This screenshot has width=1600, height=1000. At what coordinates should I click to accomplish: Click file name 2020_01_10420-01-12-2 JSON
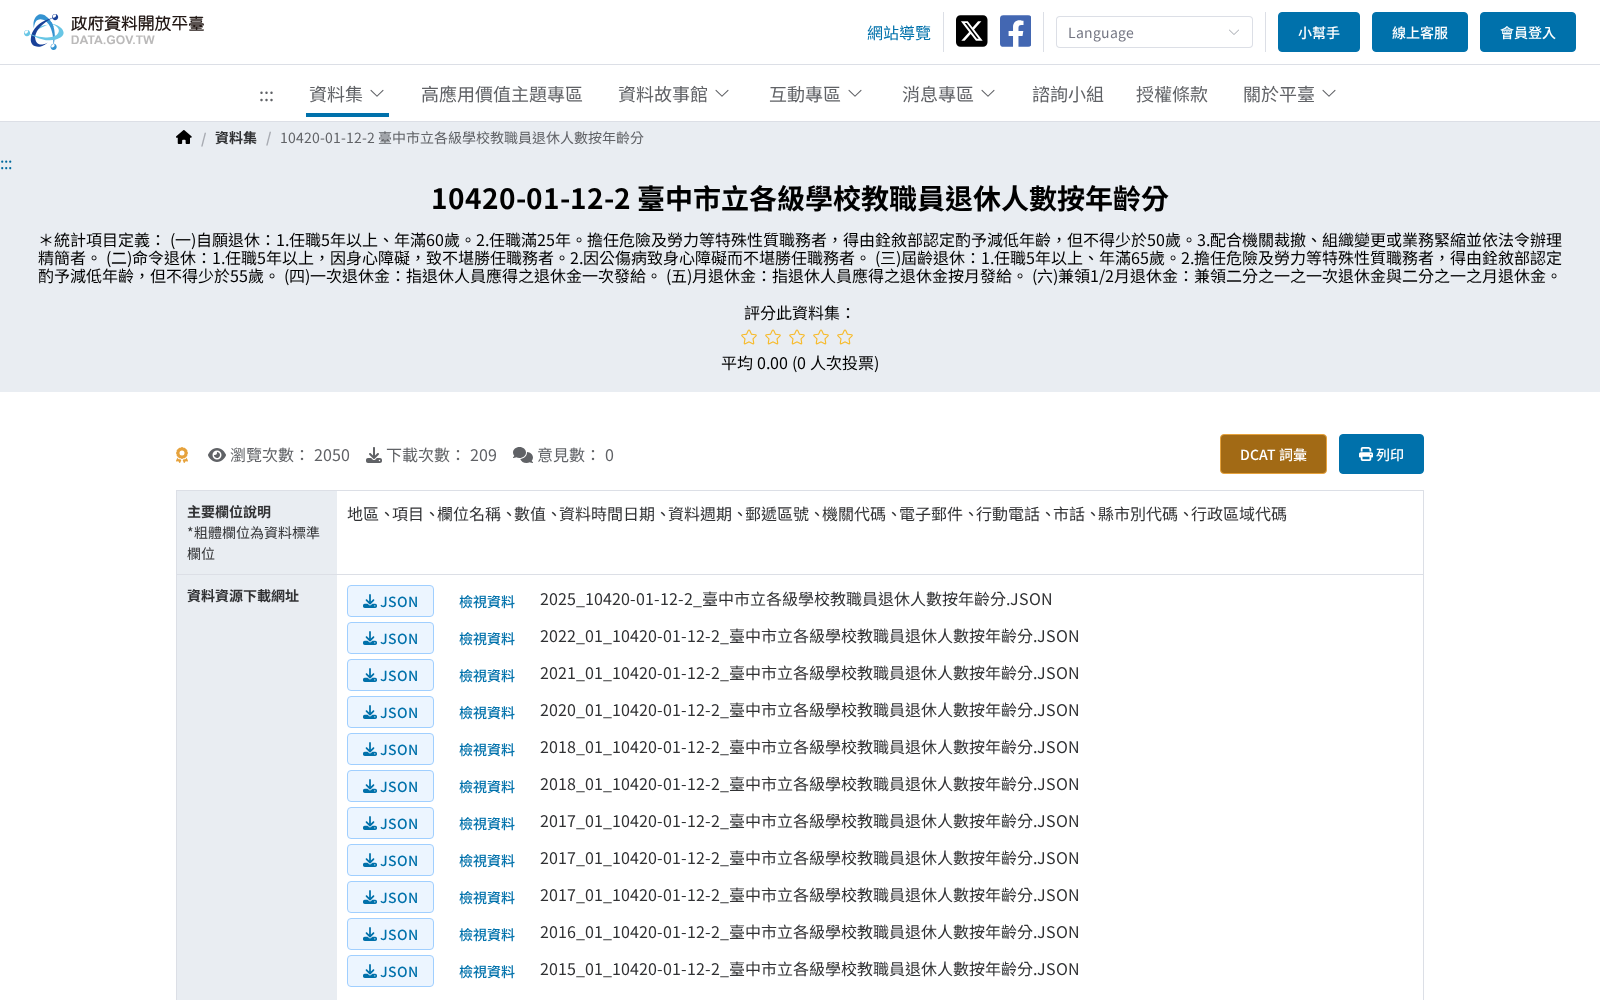pyautogui.click(x=809, y=710)
